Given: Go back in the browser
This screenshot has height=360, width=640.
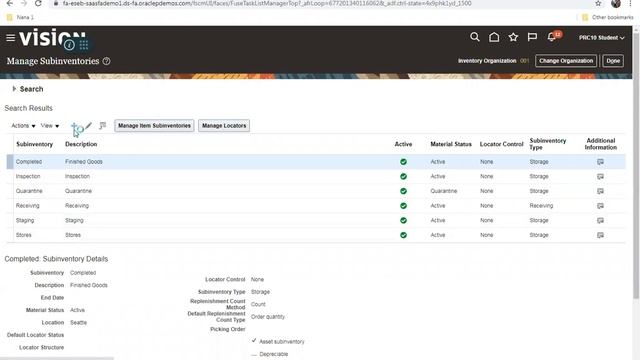Looking at the screenshot, I should click(x=10, y=3).
